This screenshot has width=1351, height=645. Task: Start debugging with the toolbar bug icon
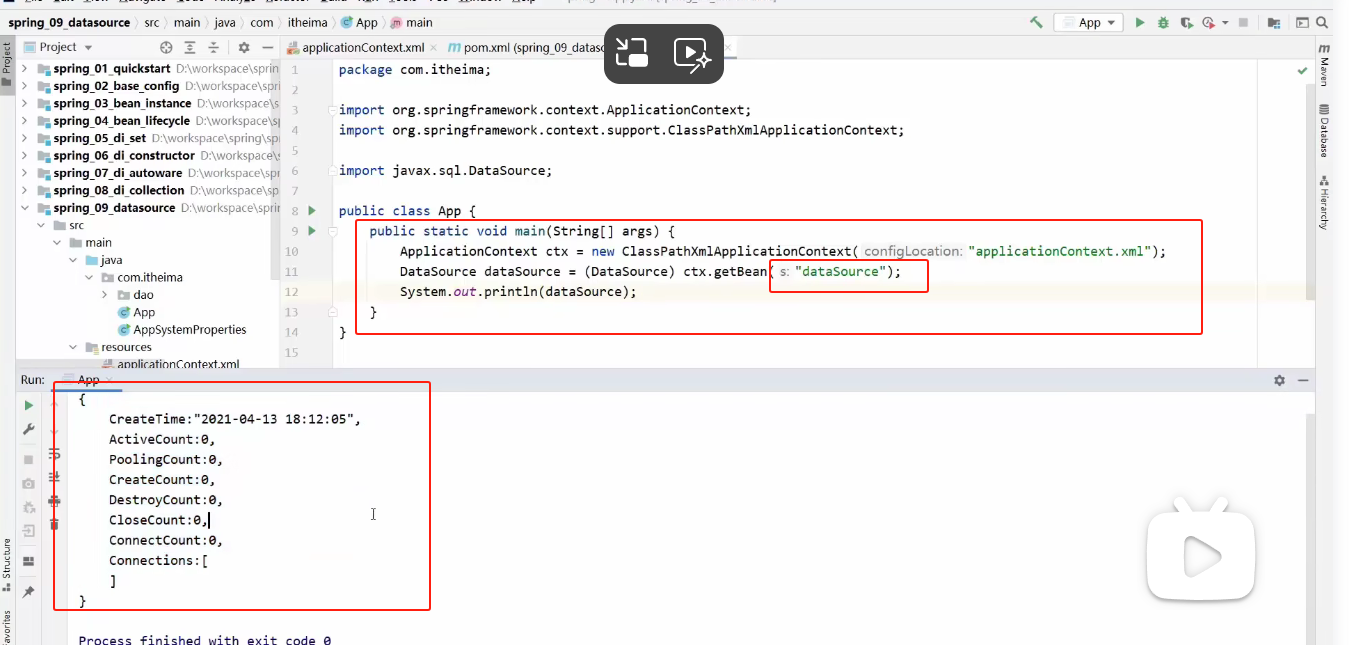pos(1163,22)
